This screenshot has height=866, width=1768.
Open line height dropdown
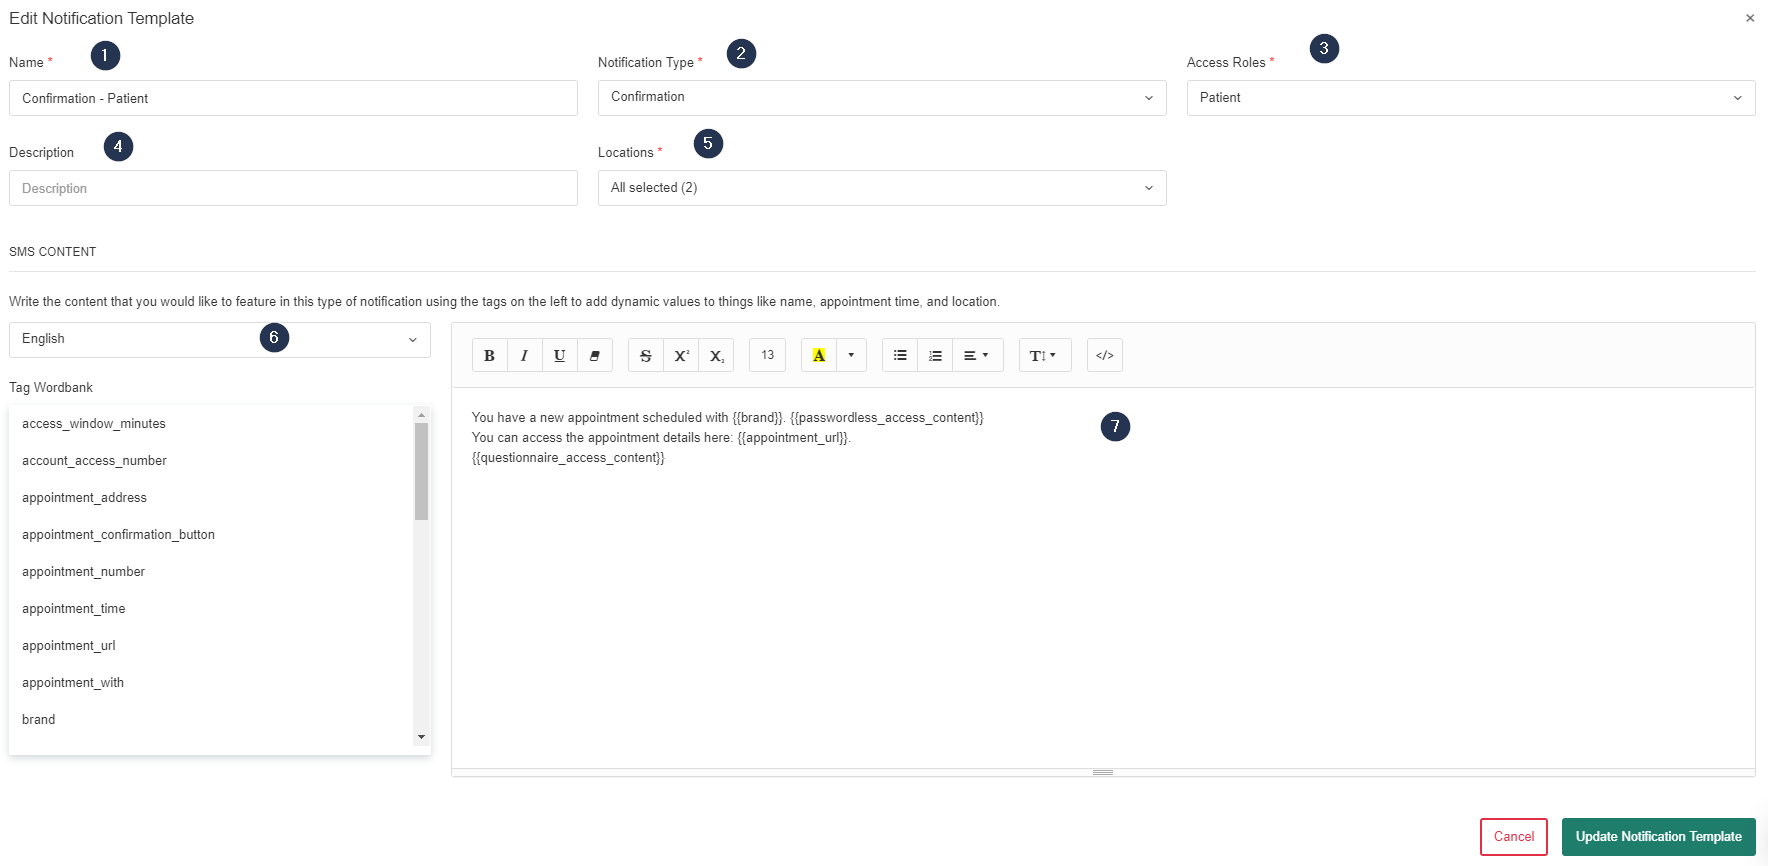[x=1045, y=355]
